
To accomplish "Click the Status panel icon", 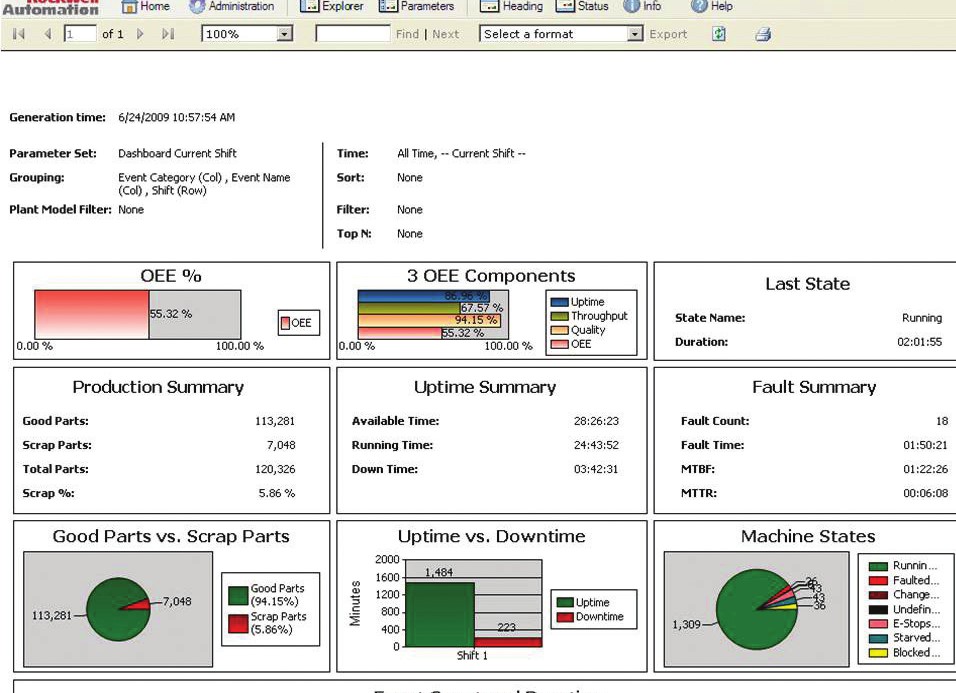I will [565, 7].
